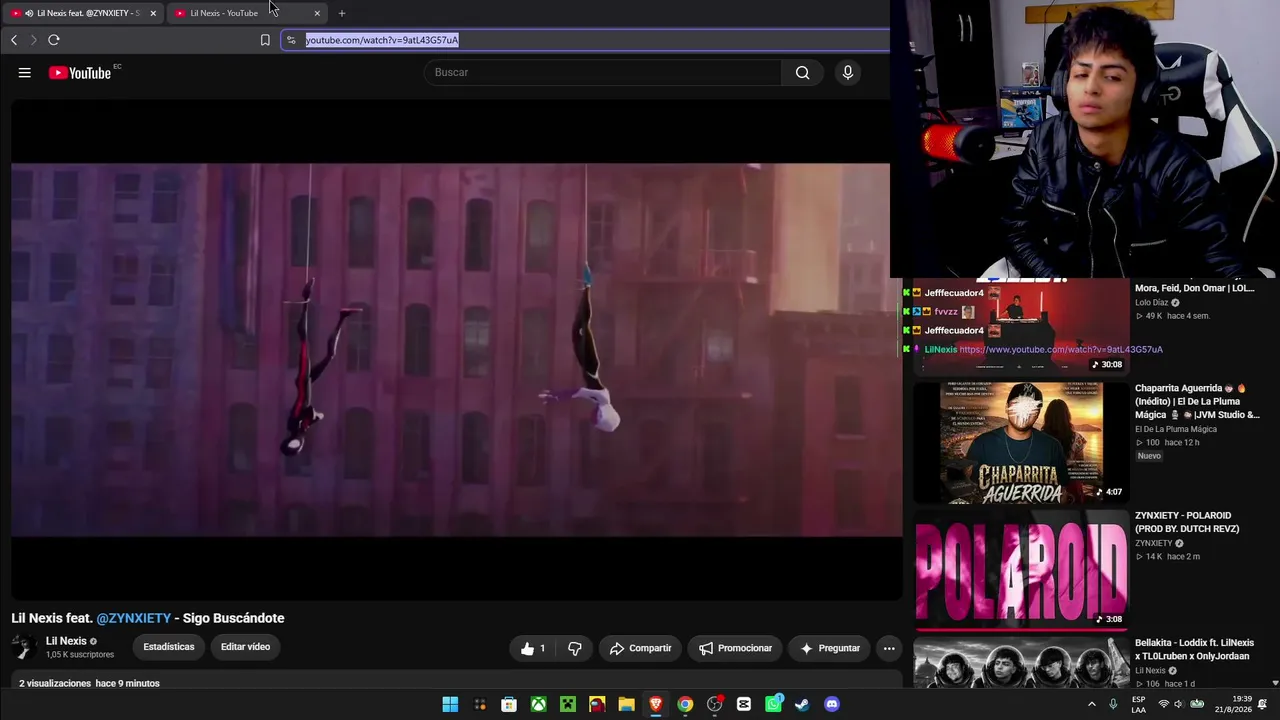The width and height of the screenshot is (1280, 720).
Task: Start voice search with the microphone
Action: pyautogui.click(x=848, y=72)
